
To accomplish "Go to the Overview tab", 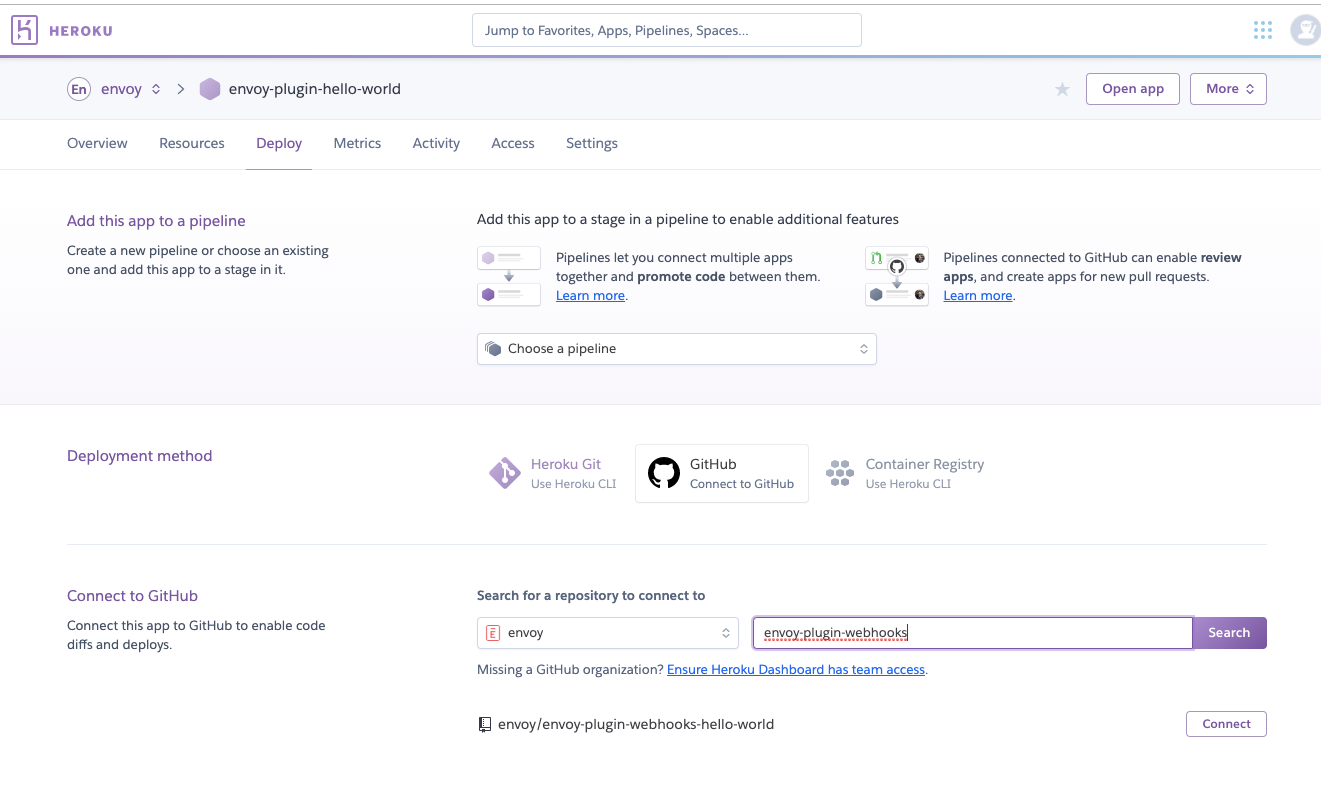I will tap(97, 143).
